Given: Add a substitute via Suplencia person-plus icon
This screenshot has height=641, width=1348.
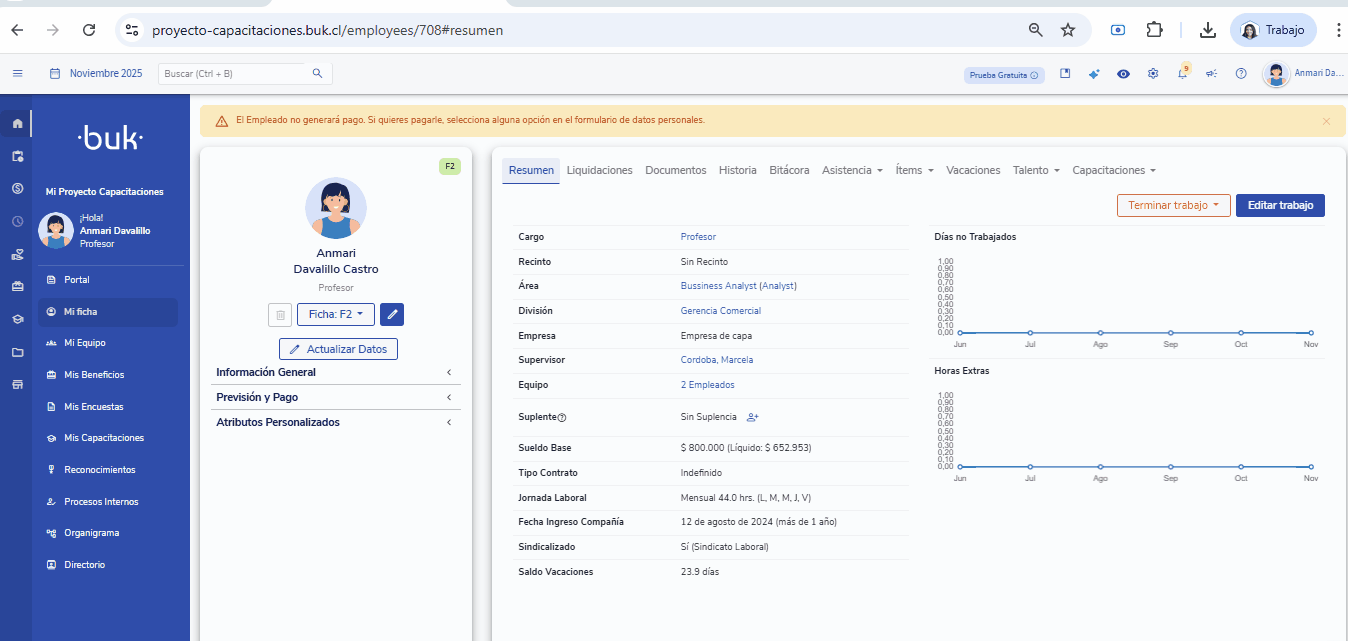Looking at the screenshot, I should pyautogui.click(x=752, y=417).
